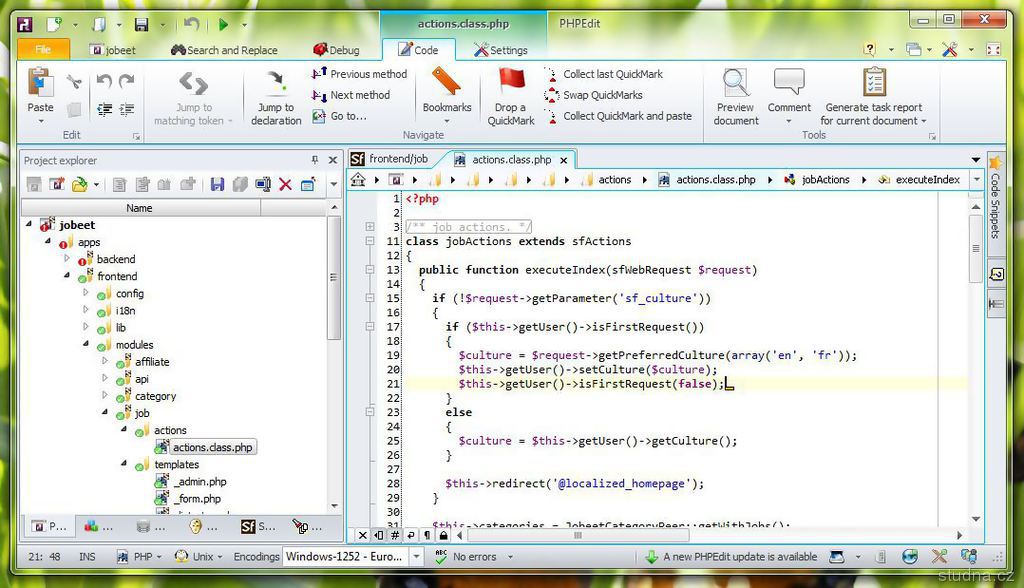The width and height of the screenshot is (1024, 588).
Task: Collapse the code fold at line 11
Action: point(370,241)
